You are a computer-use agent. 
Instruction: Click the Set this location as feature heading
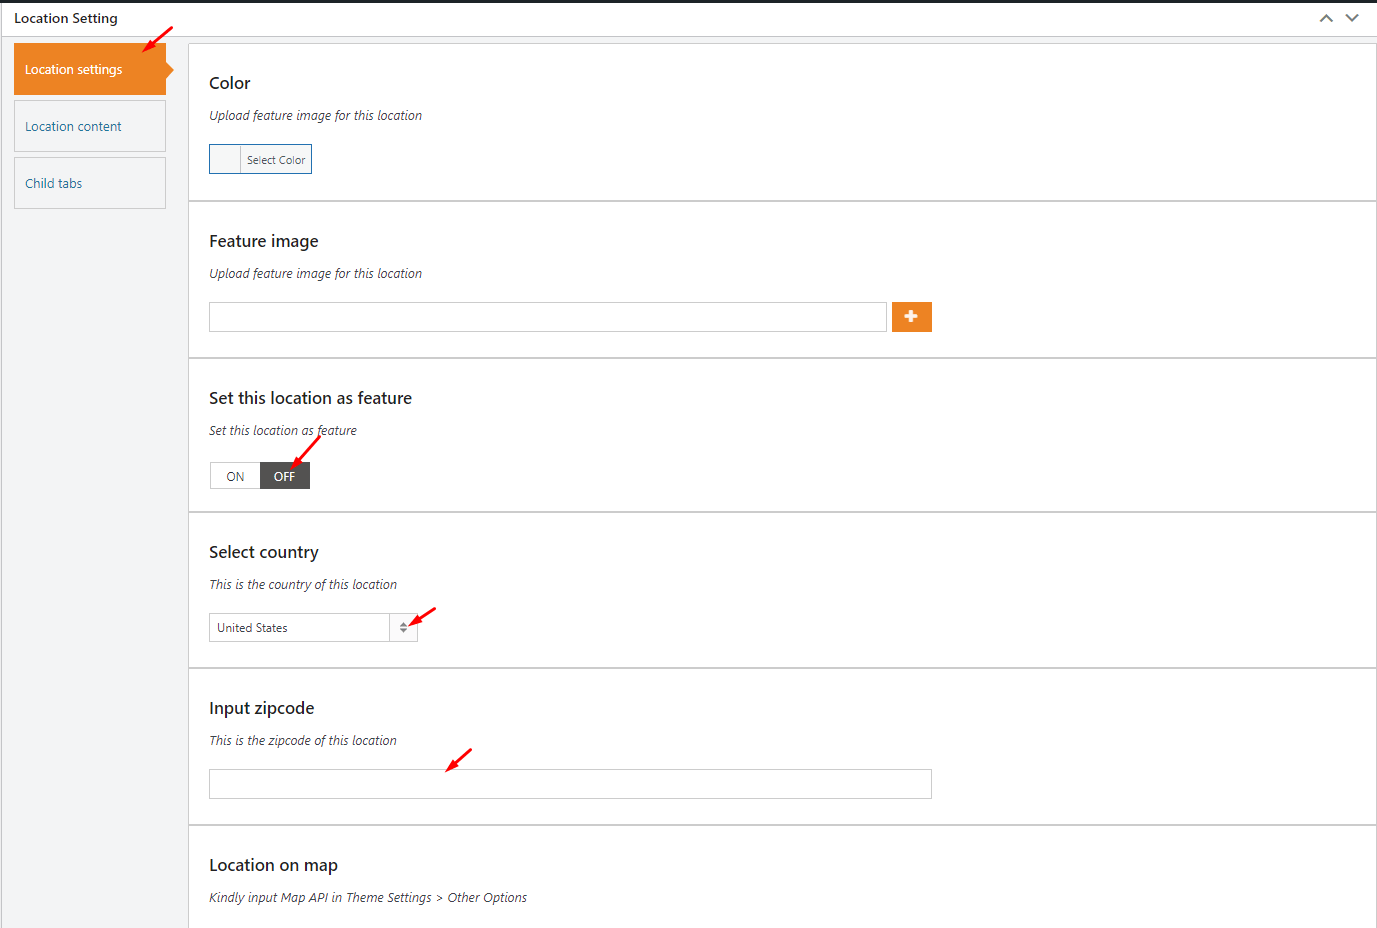coord(310,398)
